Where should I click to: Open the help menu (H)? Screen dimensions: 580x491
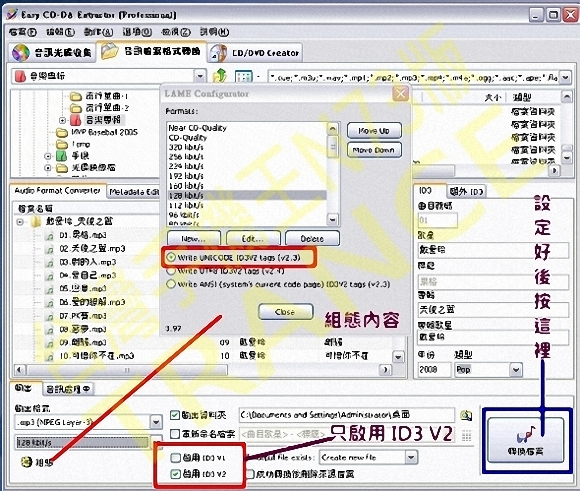[215, 32]
